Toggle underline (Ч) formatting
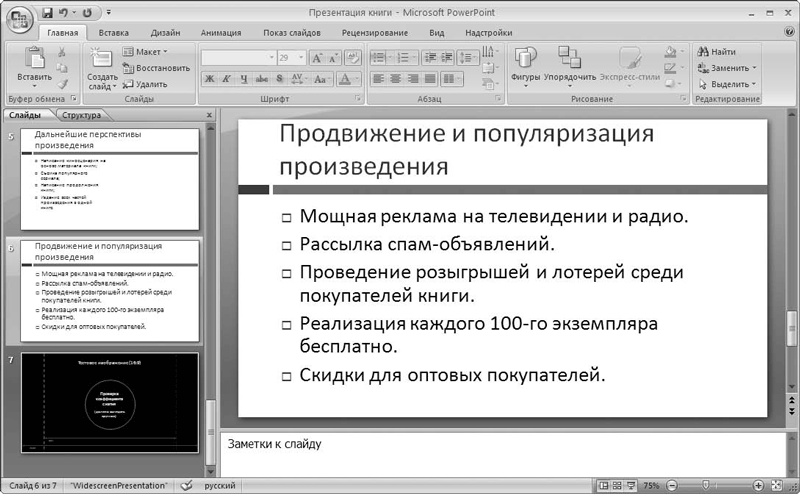This screenshot has width=800, height=494. click(245, 78)
